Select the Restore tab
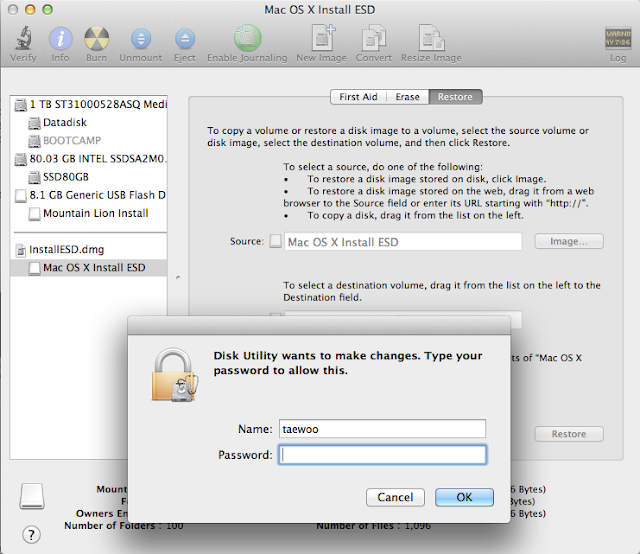 [x=455, y=97]
